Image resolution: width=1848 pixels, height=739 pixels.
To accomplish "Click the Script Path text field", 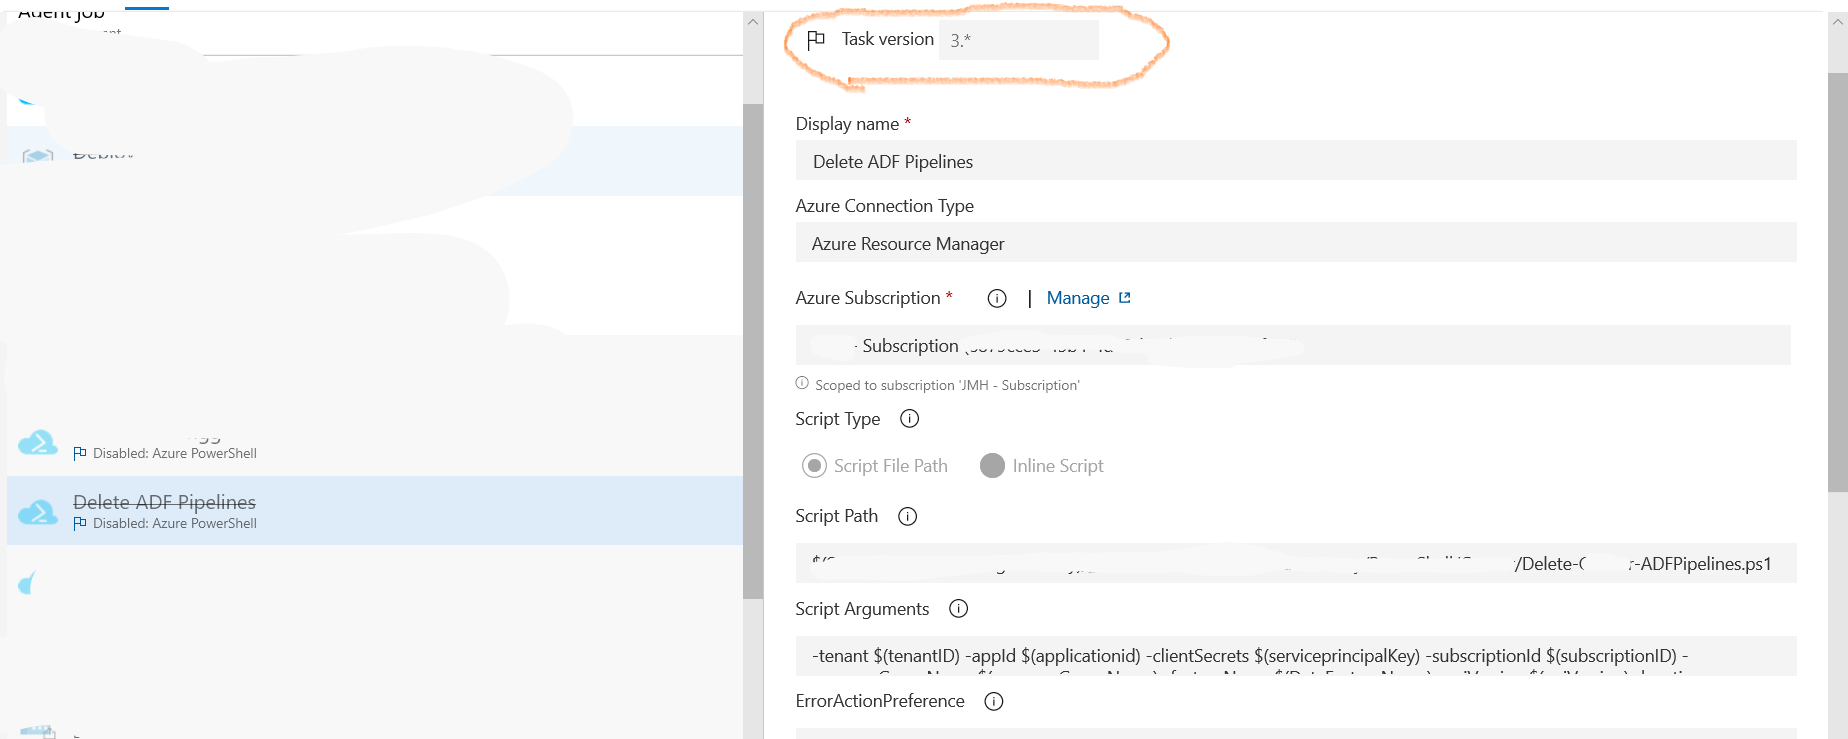I will (x=1295, y=563).
